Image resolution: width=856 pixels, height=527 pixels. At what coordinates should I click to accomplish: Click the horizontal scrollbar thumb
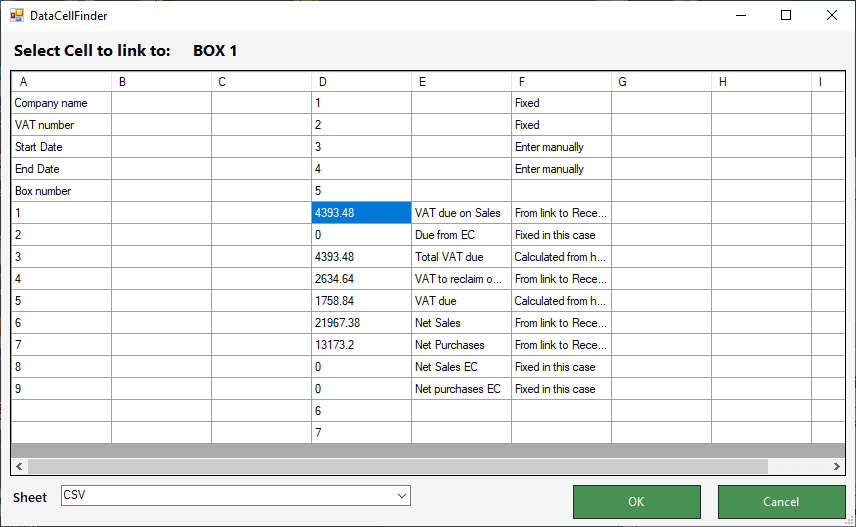pyautogui.click(x=398, y=466)
